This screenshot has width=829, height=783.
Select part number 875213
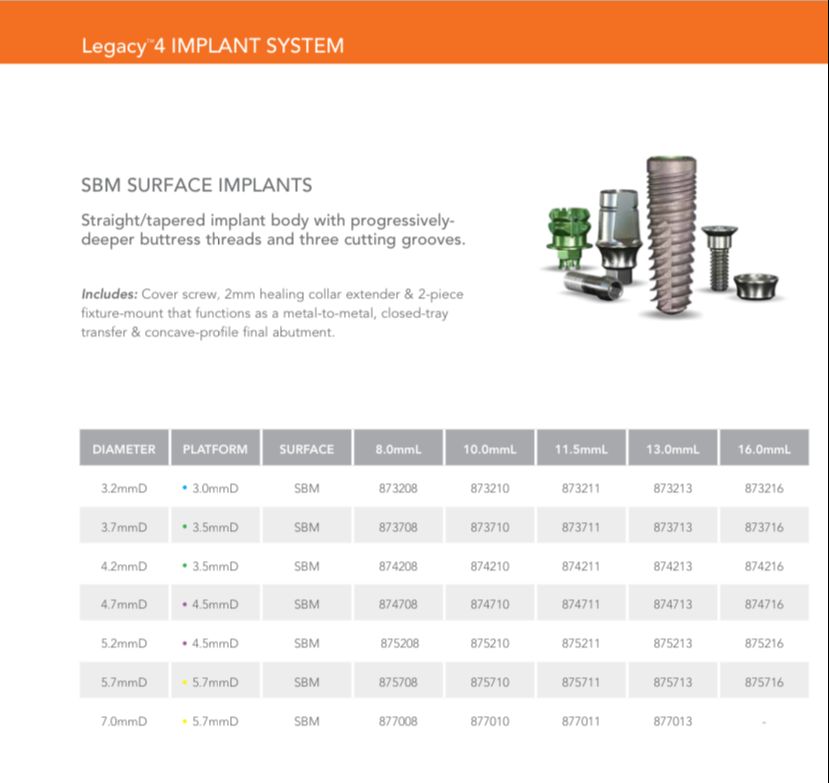(673, 643)
